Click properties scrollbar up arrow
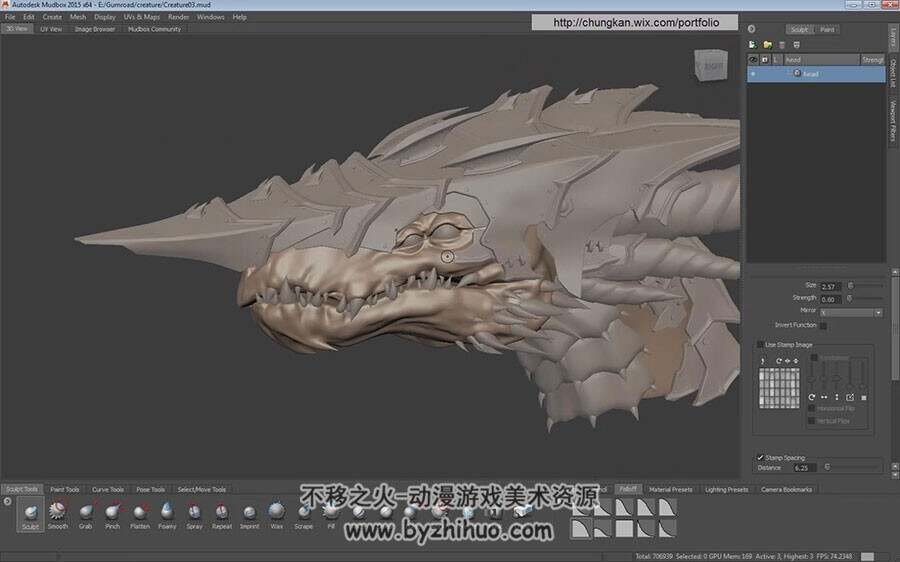900x562 pixels. 895,272
